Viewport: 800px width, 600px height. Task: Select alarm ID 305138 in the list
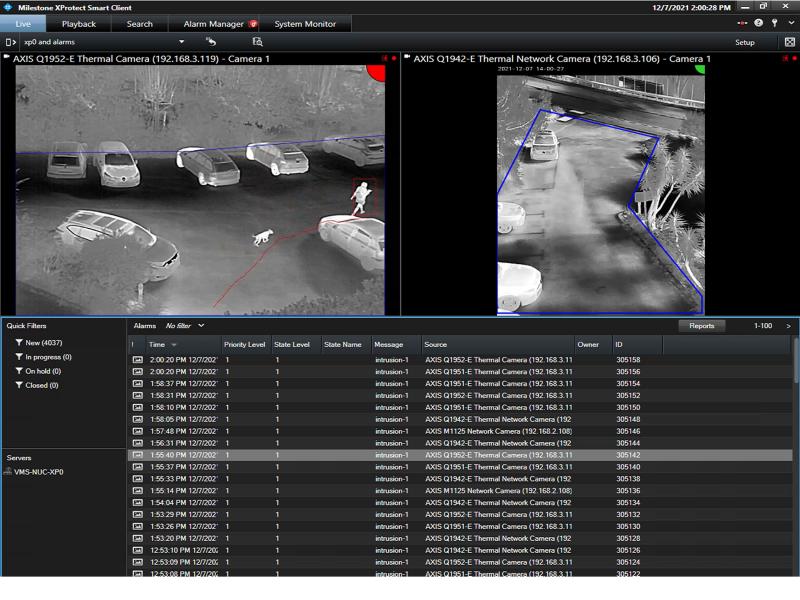(460, 479)
